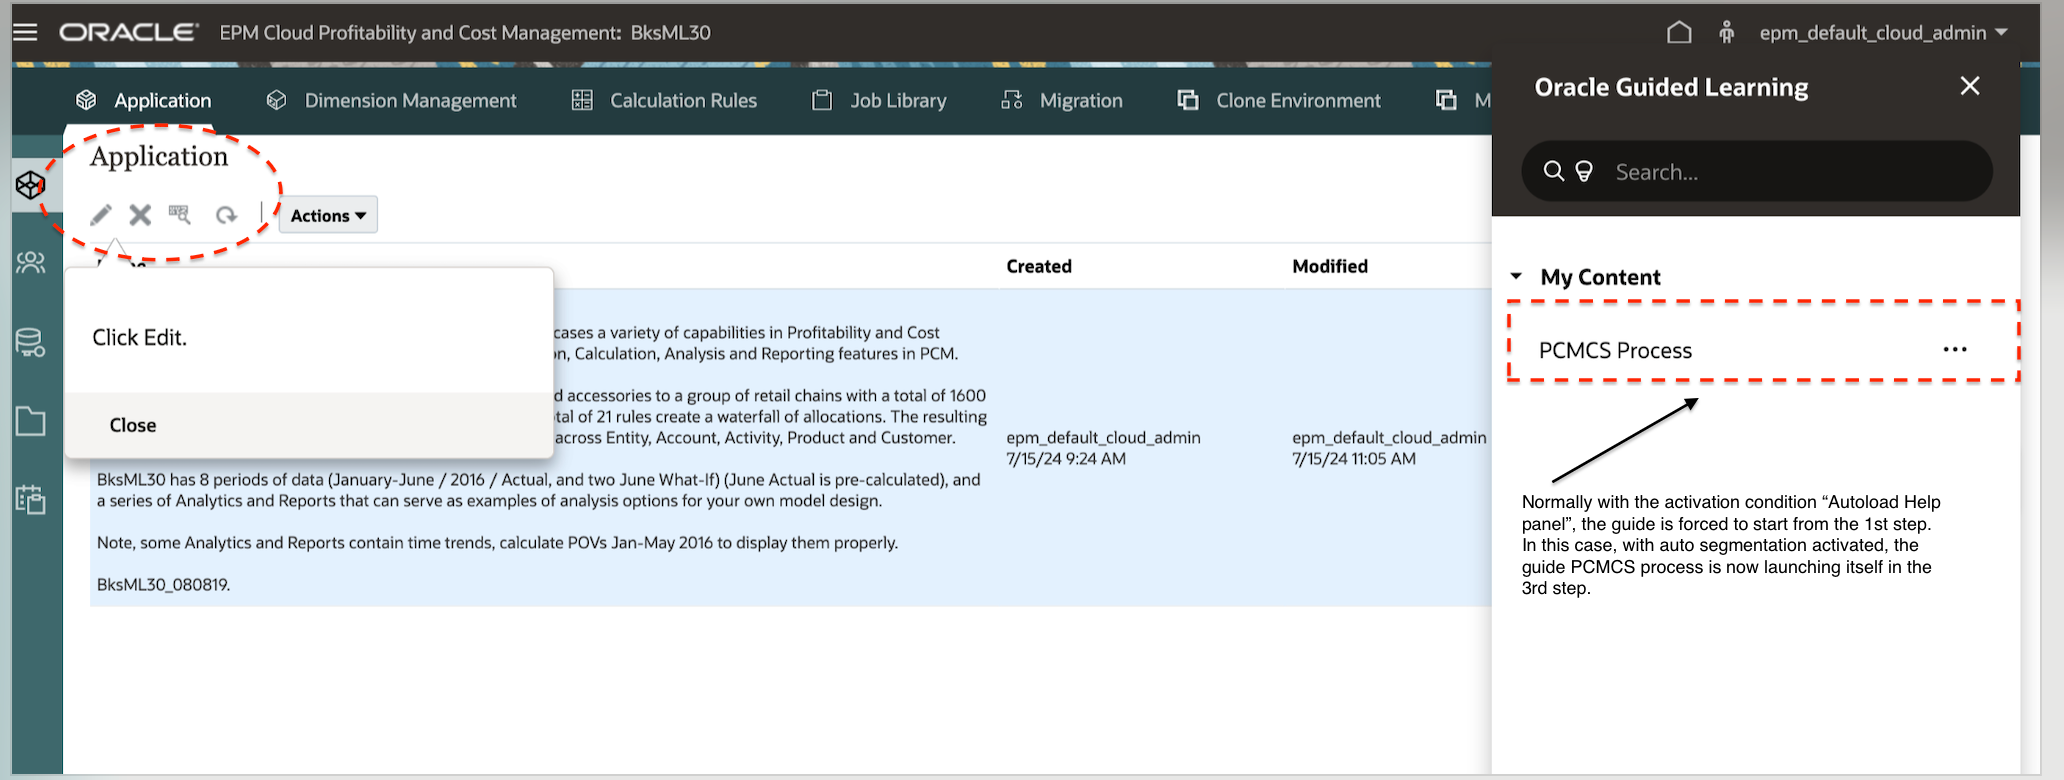Screen dimensions: 2064x780
Task: Click the Modified column header
Action: pos(1330,266)
